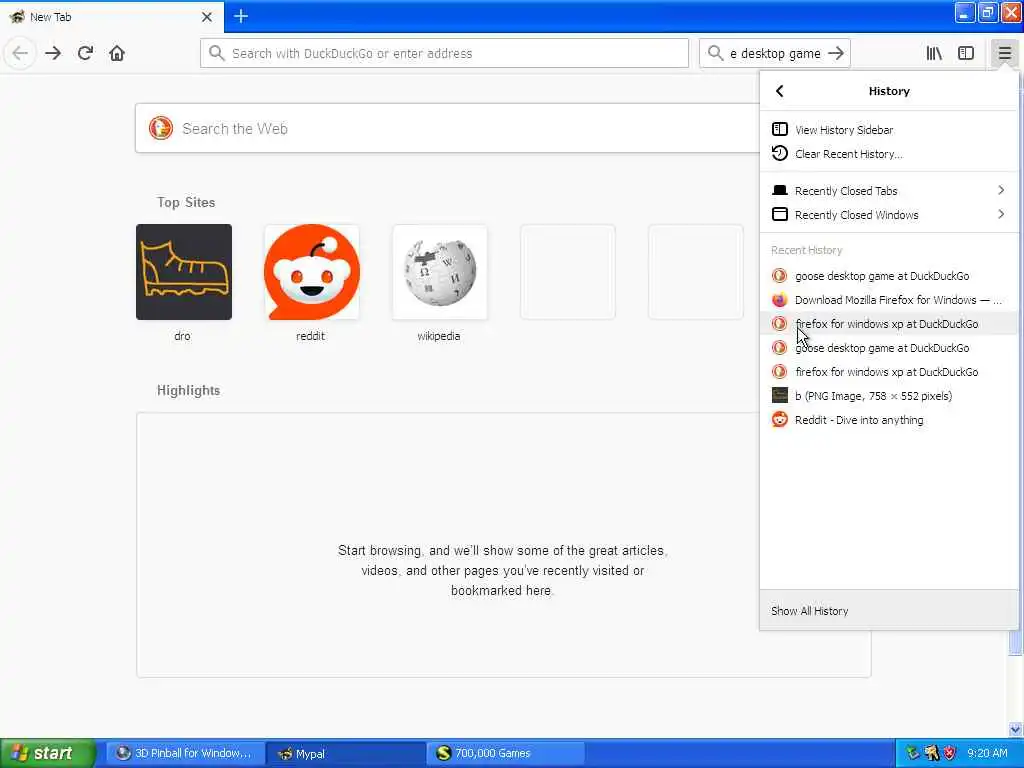Select View History Sidebar
The image size is (1024, 768).
click(889, 129)
